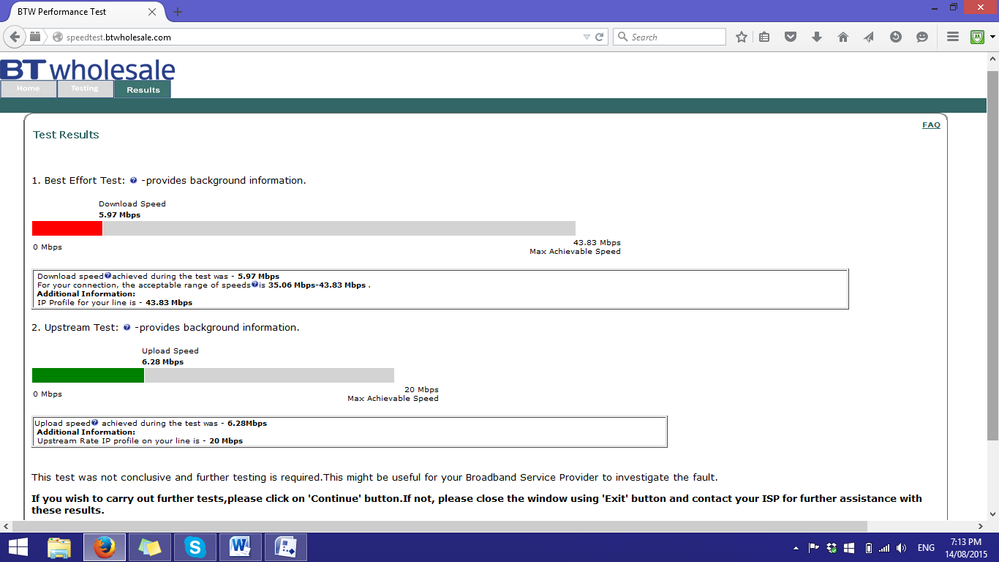This screenshot has width=999, height=562.
Task: Click help icon after 'range of speeds'
Action: tap(254, 285)
